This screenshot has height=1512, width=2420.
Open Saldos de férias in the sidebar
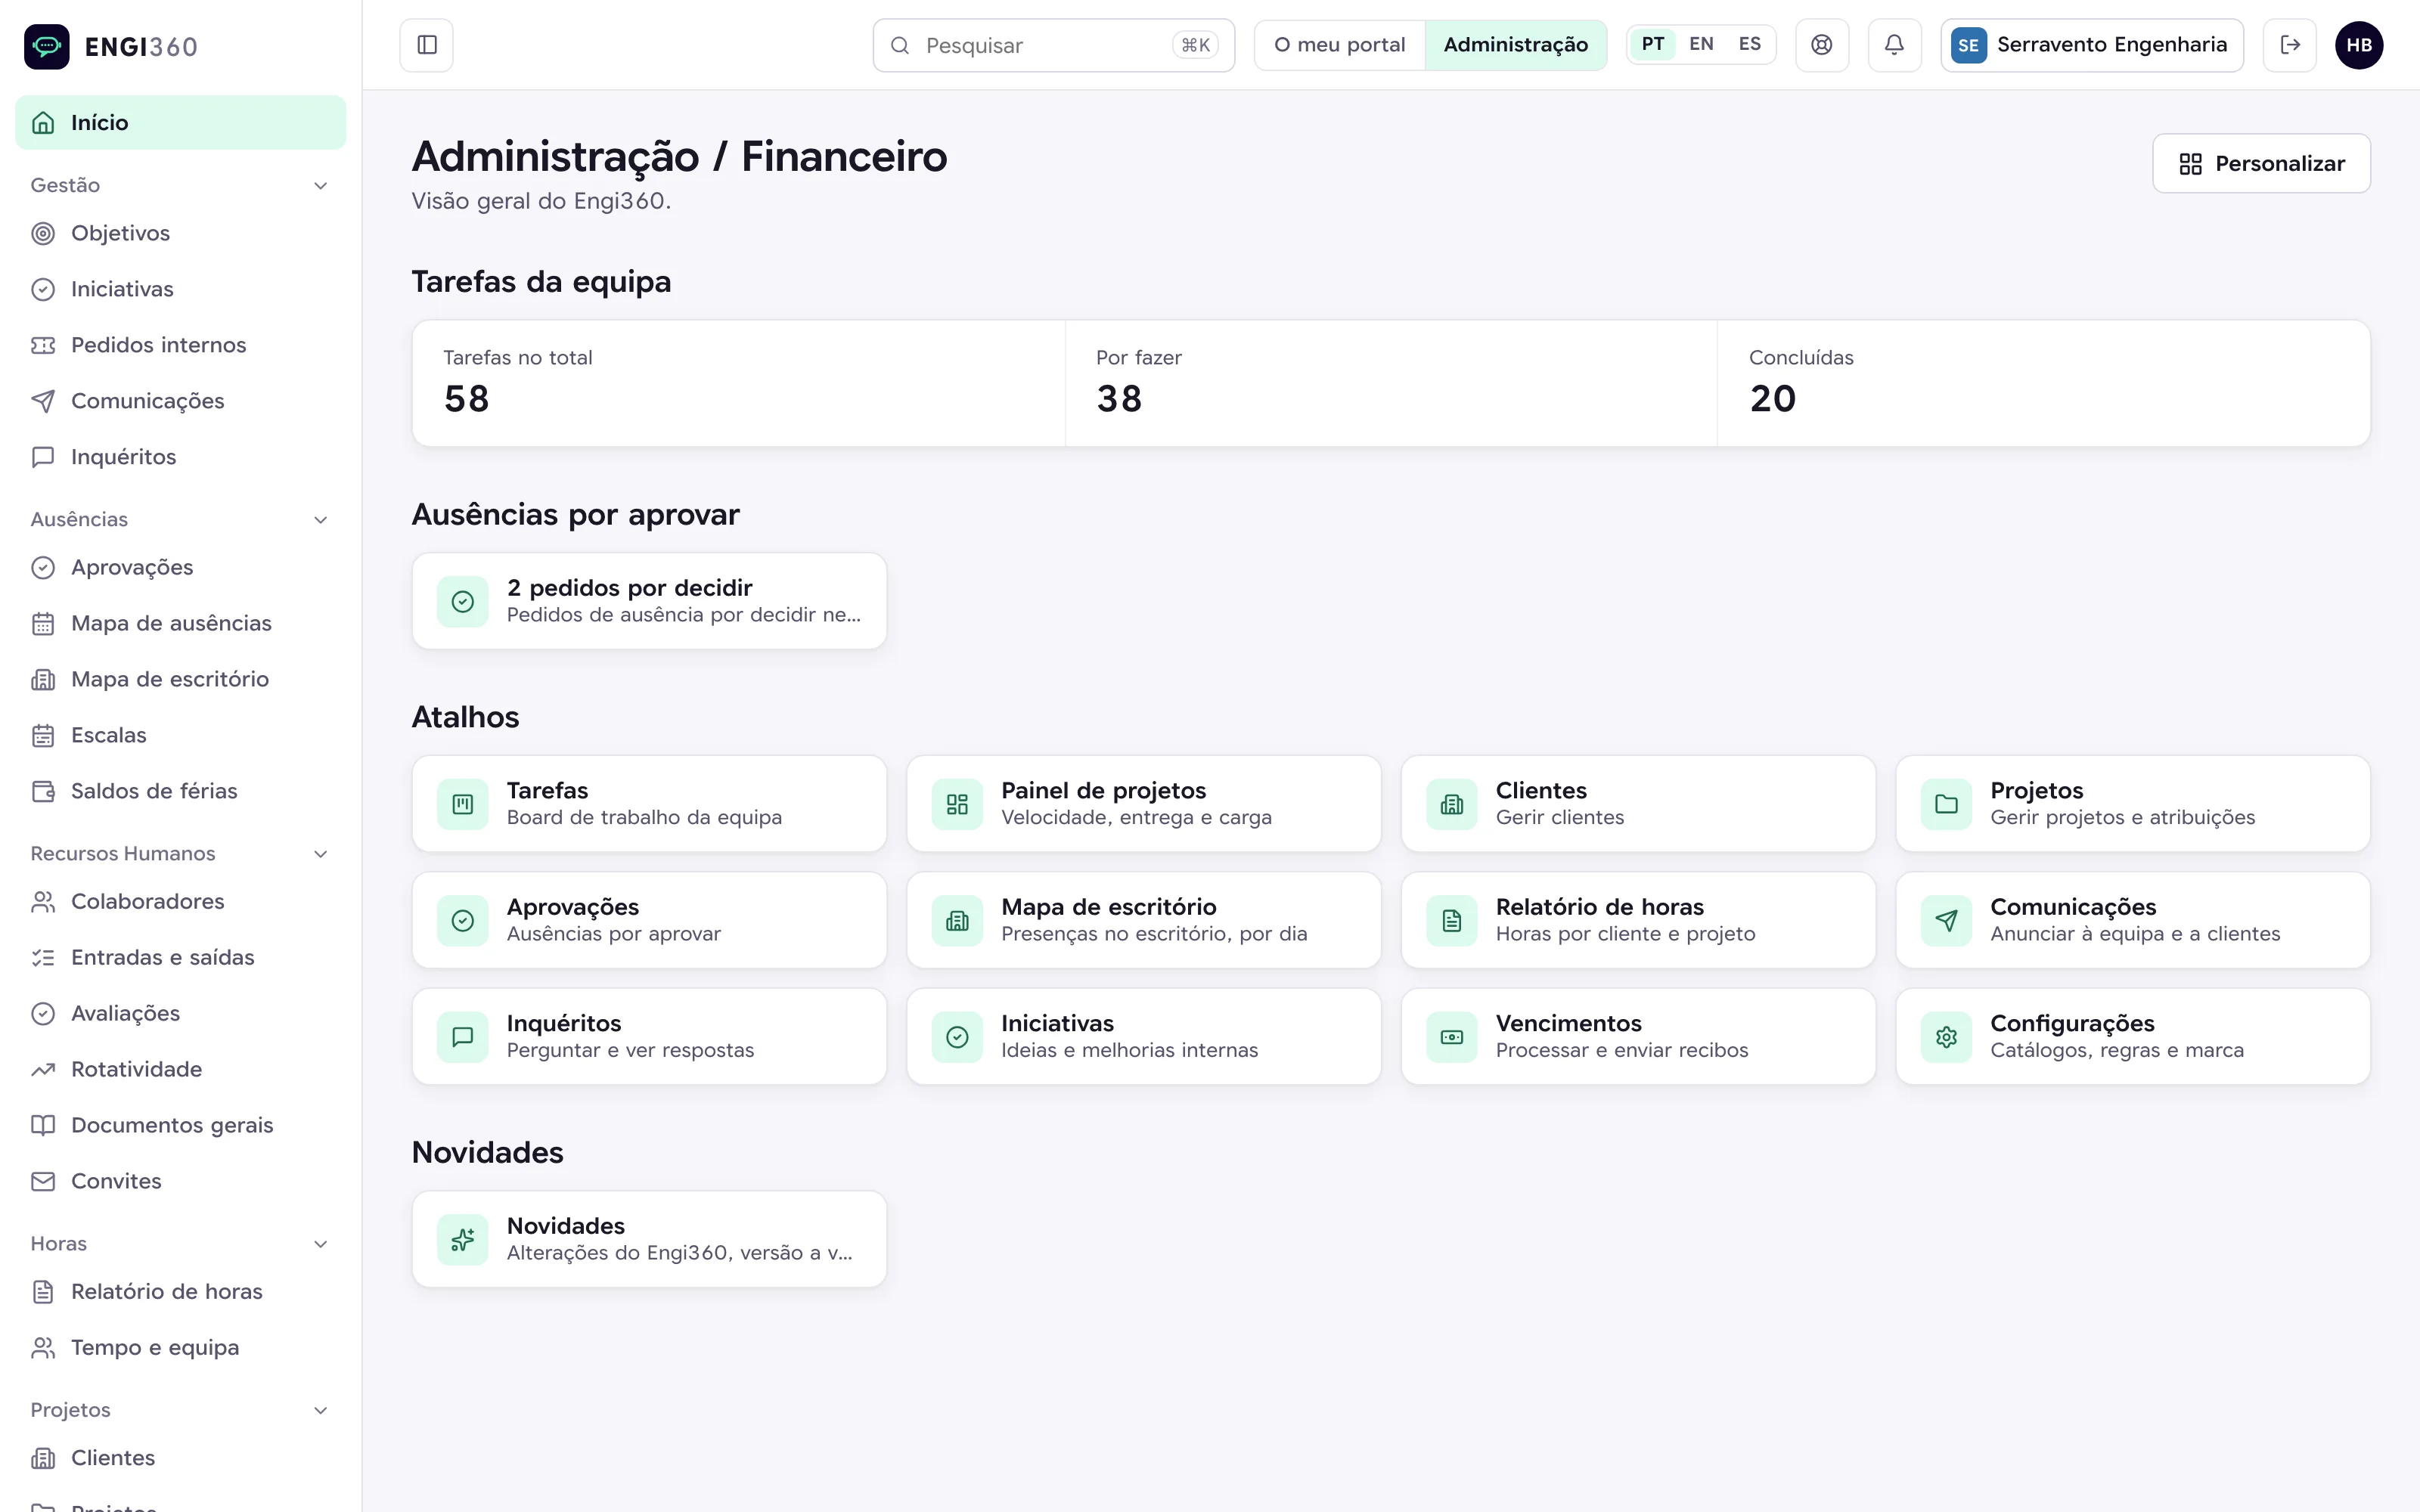[x=180, y=791]
